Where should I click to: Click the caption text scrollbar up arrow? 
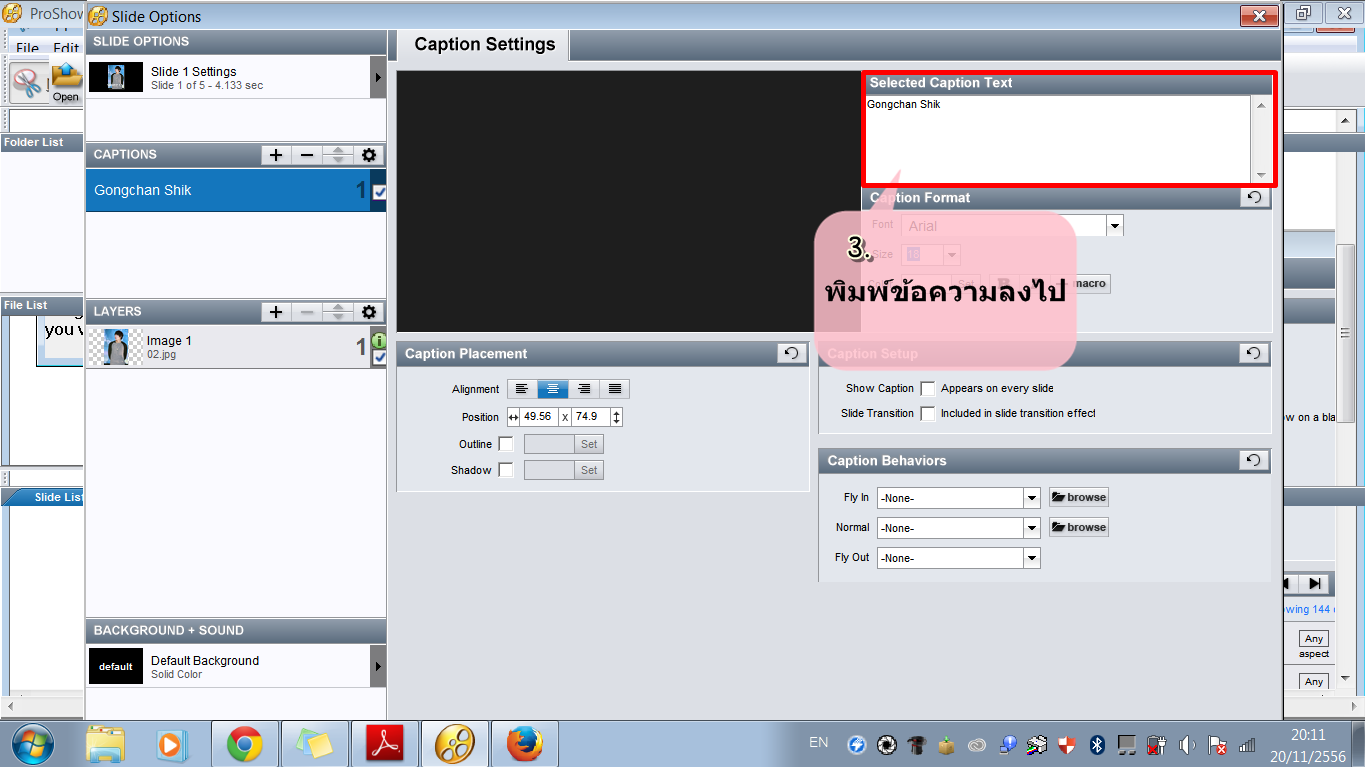pos(1261,105)
